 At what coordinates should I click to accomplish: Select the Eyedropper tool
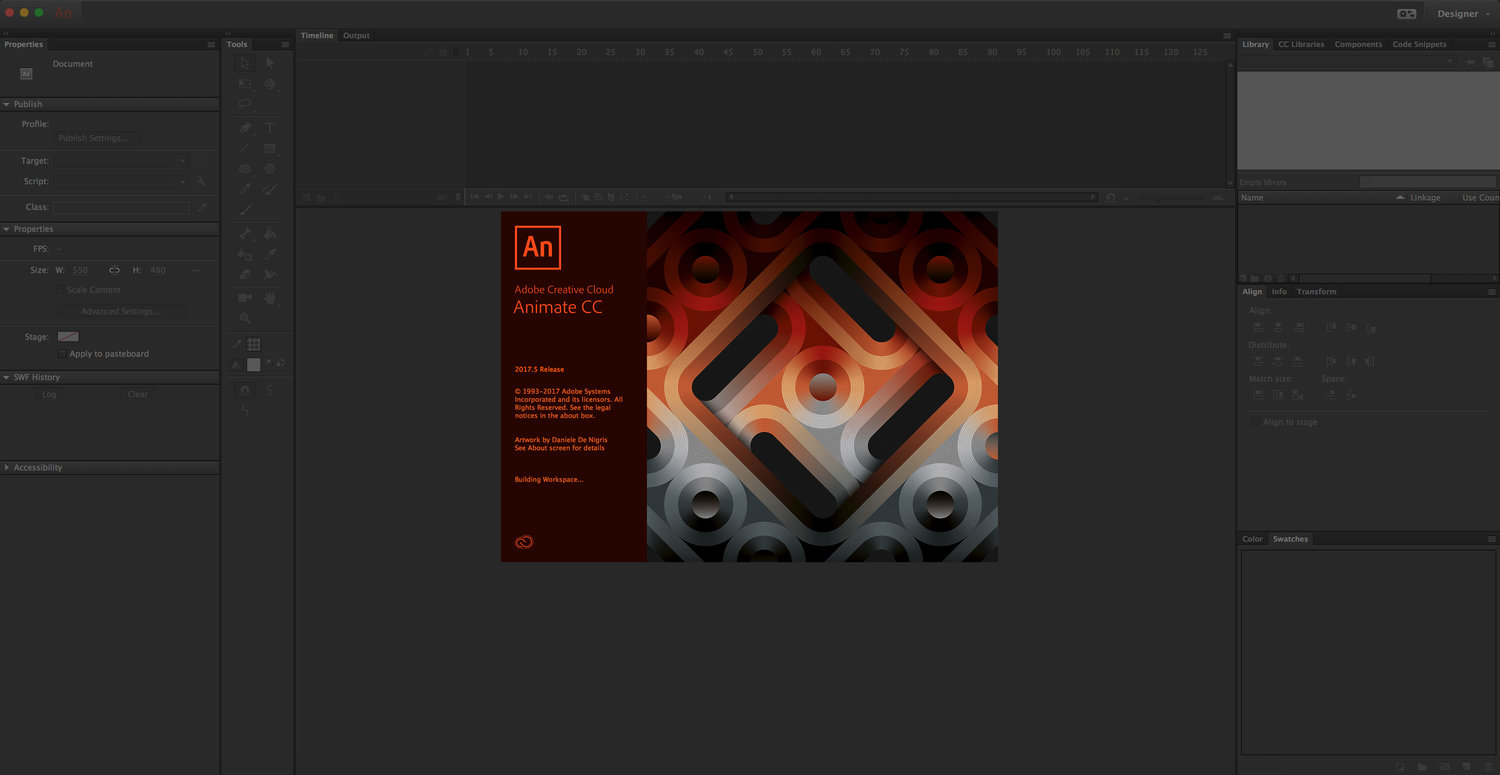click(270, 254)
